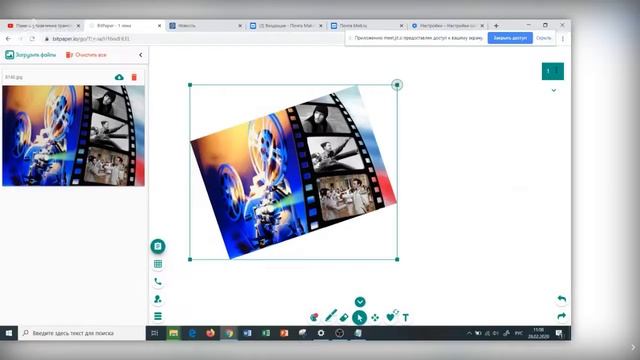This screenshot has height=360, width=640.
Task: Switch to the YouTube browser tab
Action: pyautogui.click(x=44, y=26)
